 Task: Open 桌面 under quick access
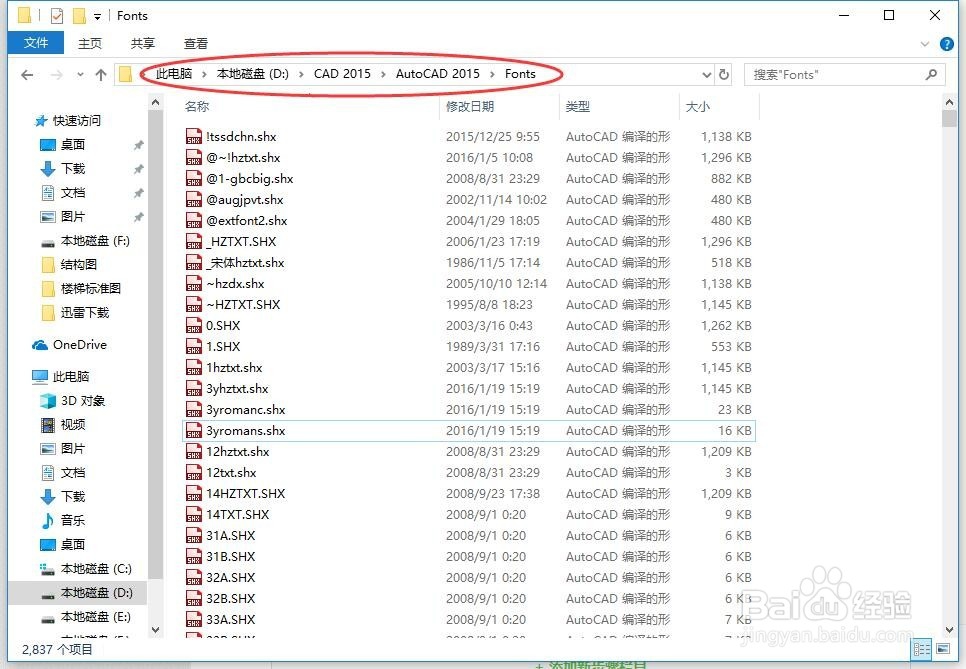[73, 144]
